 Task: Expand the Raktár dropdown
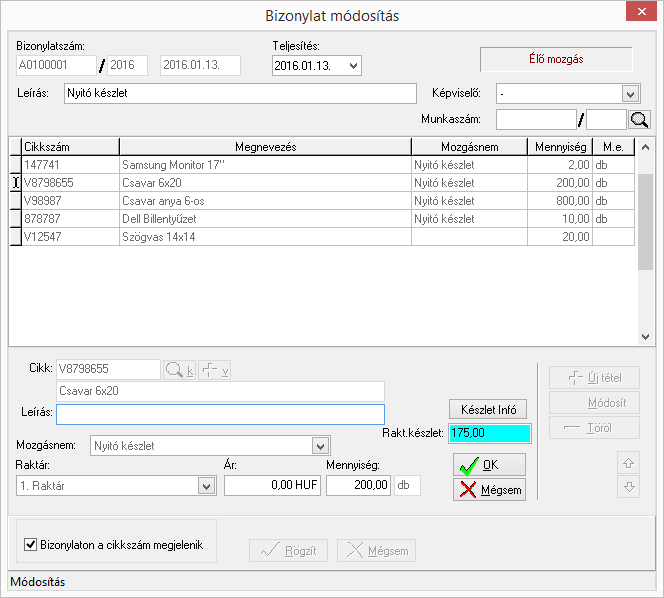(206, 486)
